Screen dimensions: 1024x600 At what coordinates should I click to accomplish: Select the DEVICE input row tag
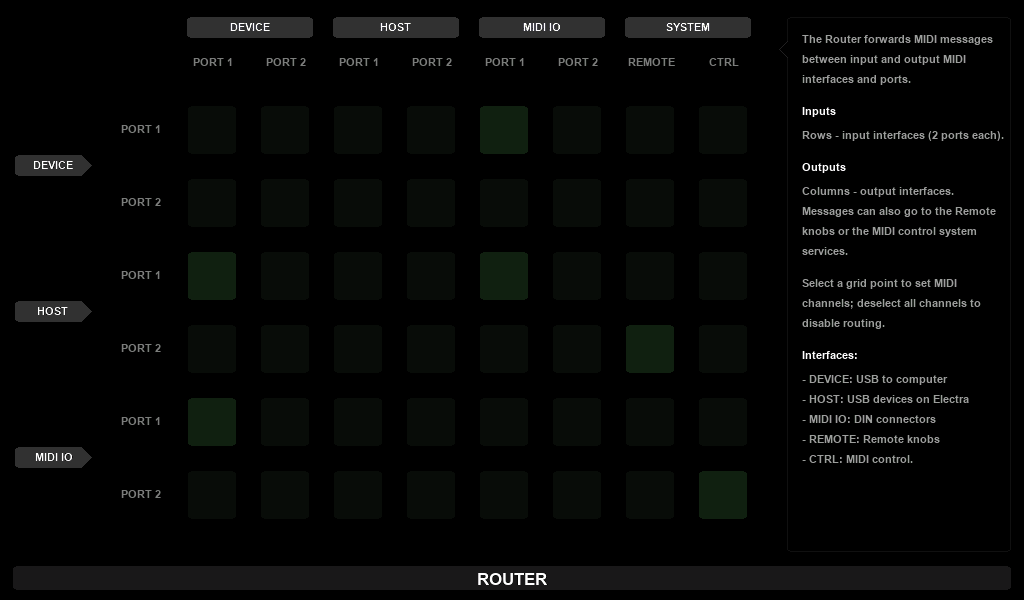tap(53, 166)
